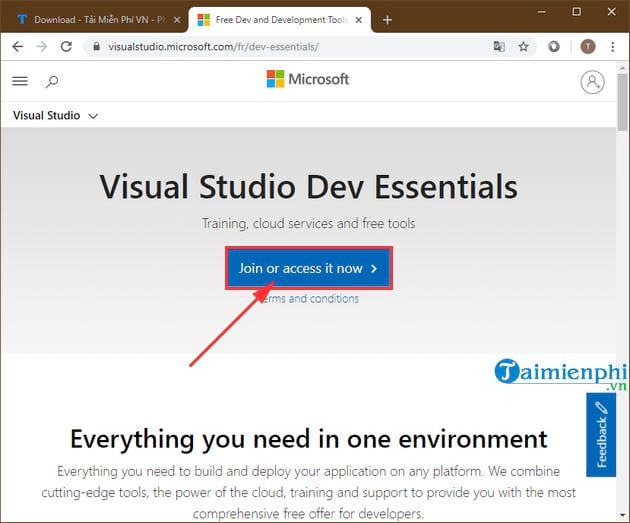
Task: Click the scrollbar up arrow
Action: tap(622, 68)
